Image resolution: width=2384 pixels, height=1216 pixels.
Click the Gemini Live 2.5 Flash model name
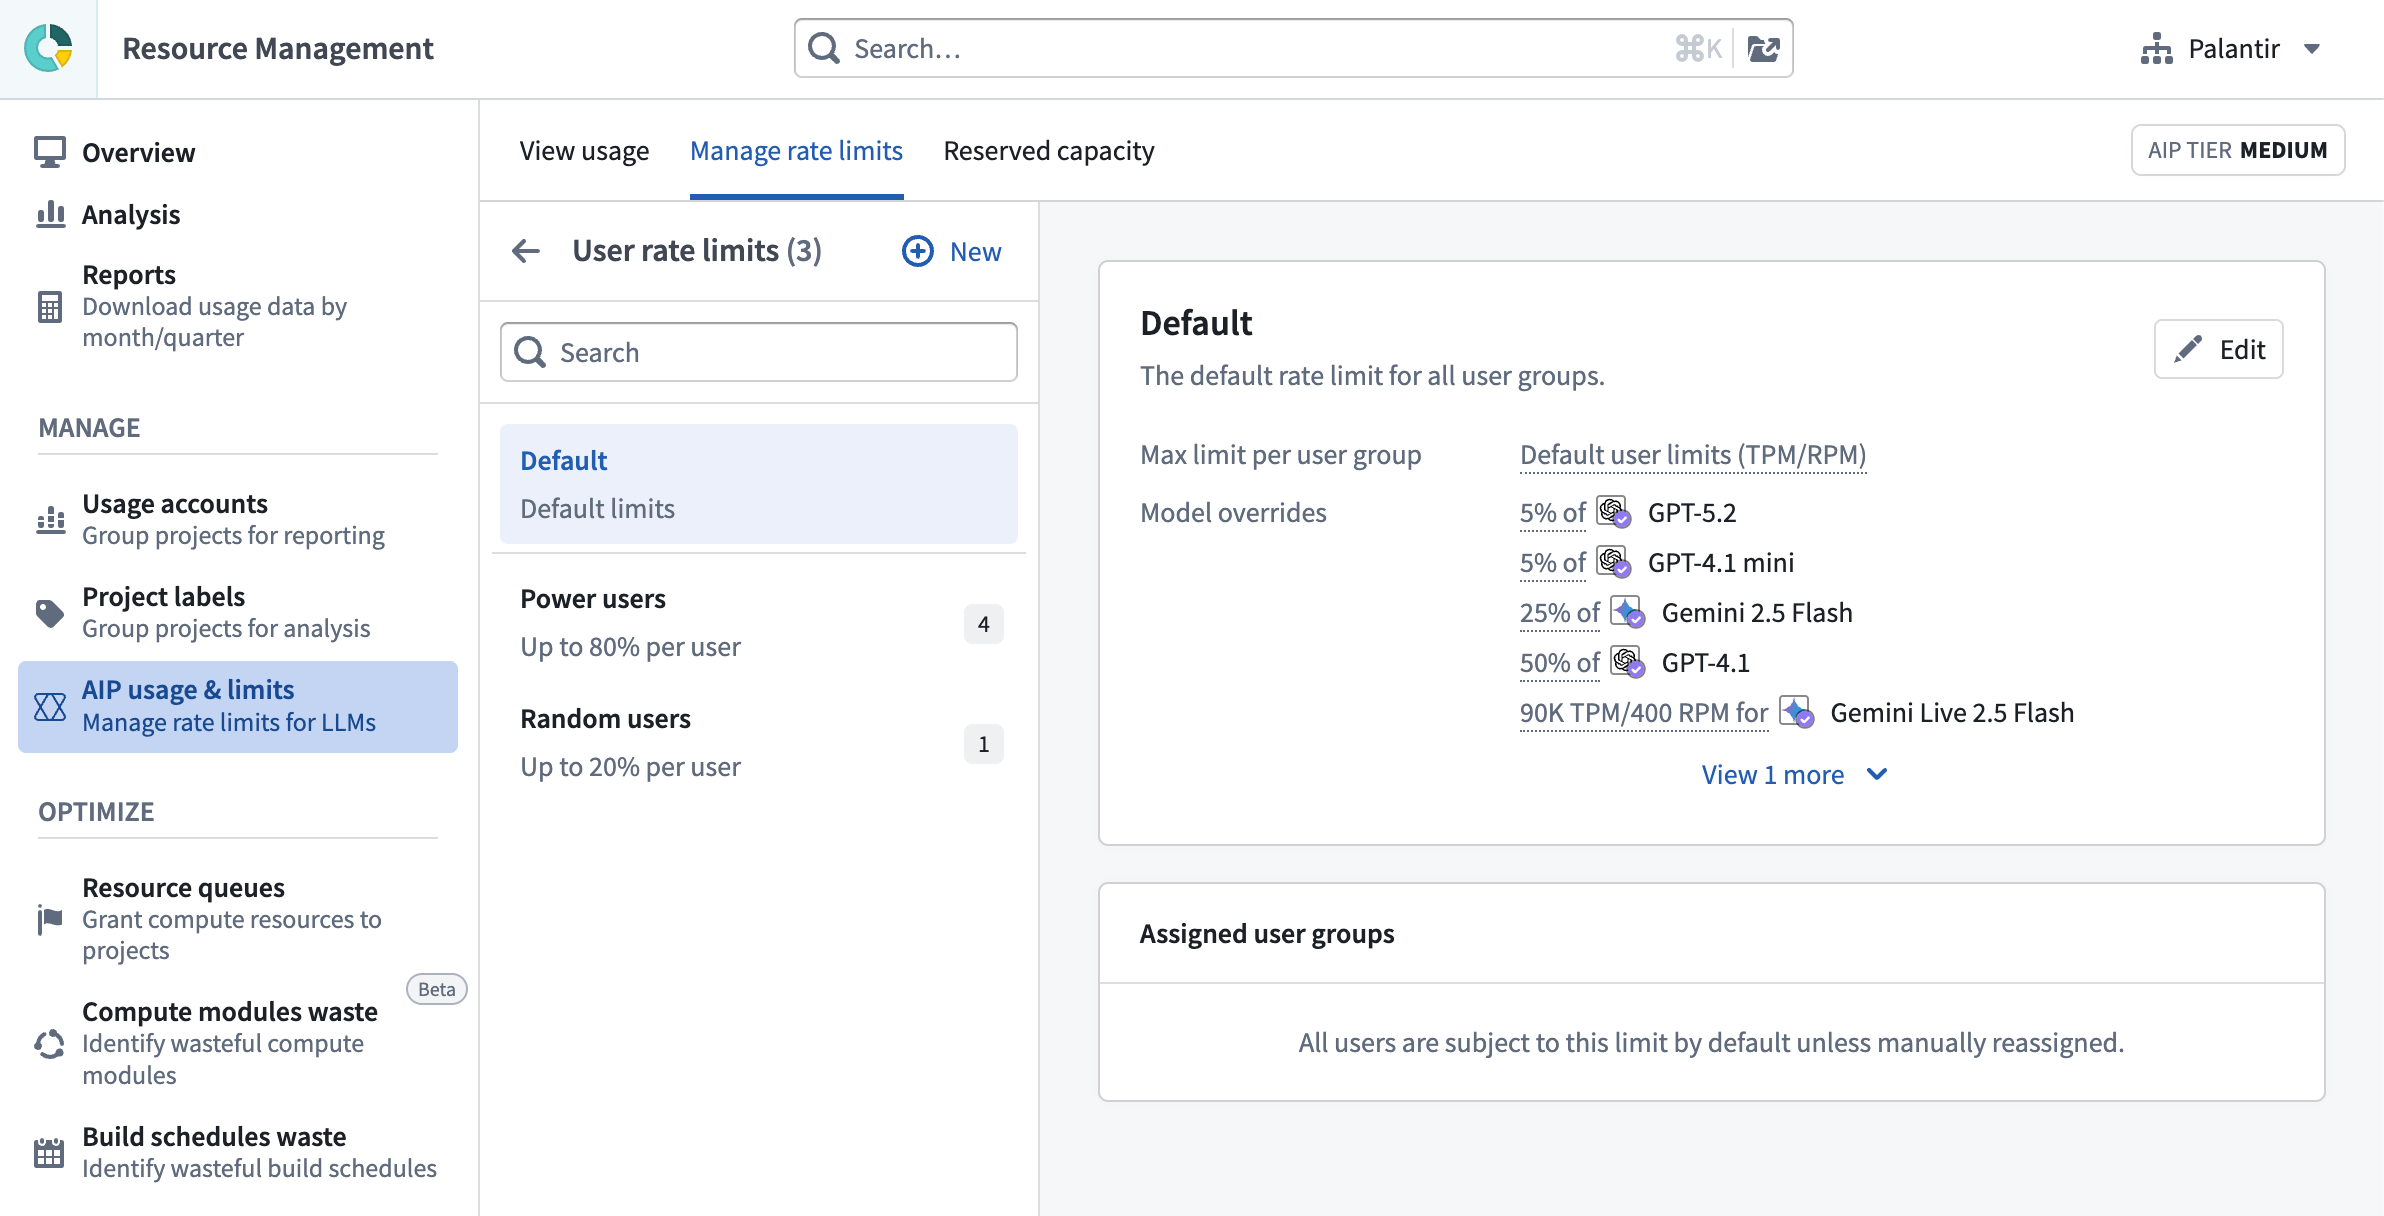[x=1952, y=713]
